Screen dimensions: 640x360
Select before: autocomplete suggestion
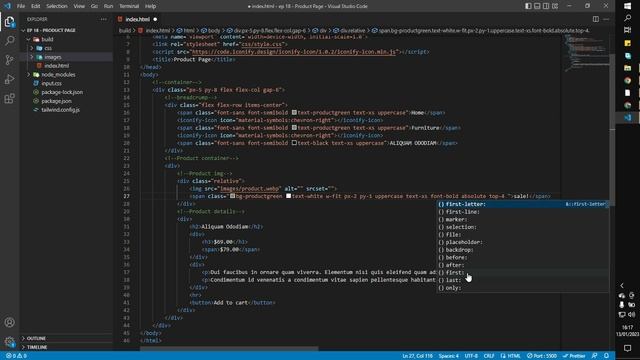[523, 258]
